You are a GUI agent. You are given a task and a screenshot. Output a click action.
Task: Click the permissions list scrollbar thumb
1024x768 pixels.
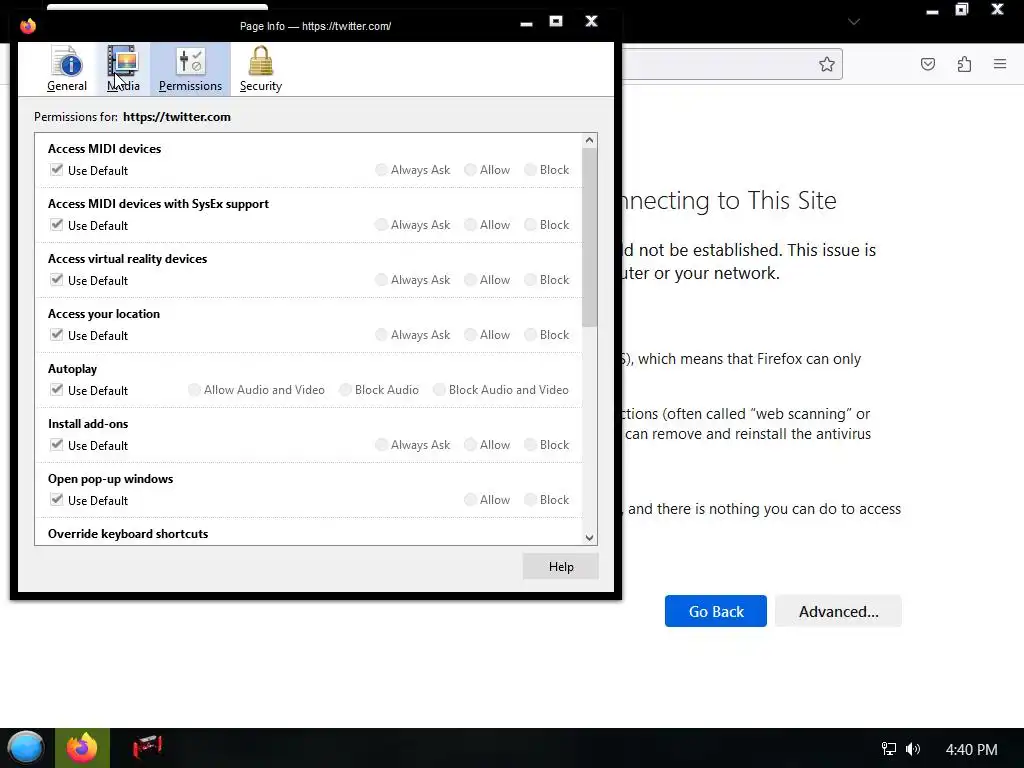pyautogui.click(x=590, y=238)
